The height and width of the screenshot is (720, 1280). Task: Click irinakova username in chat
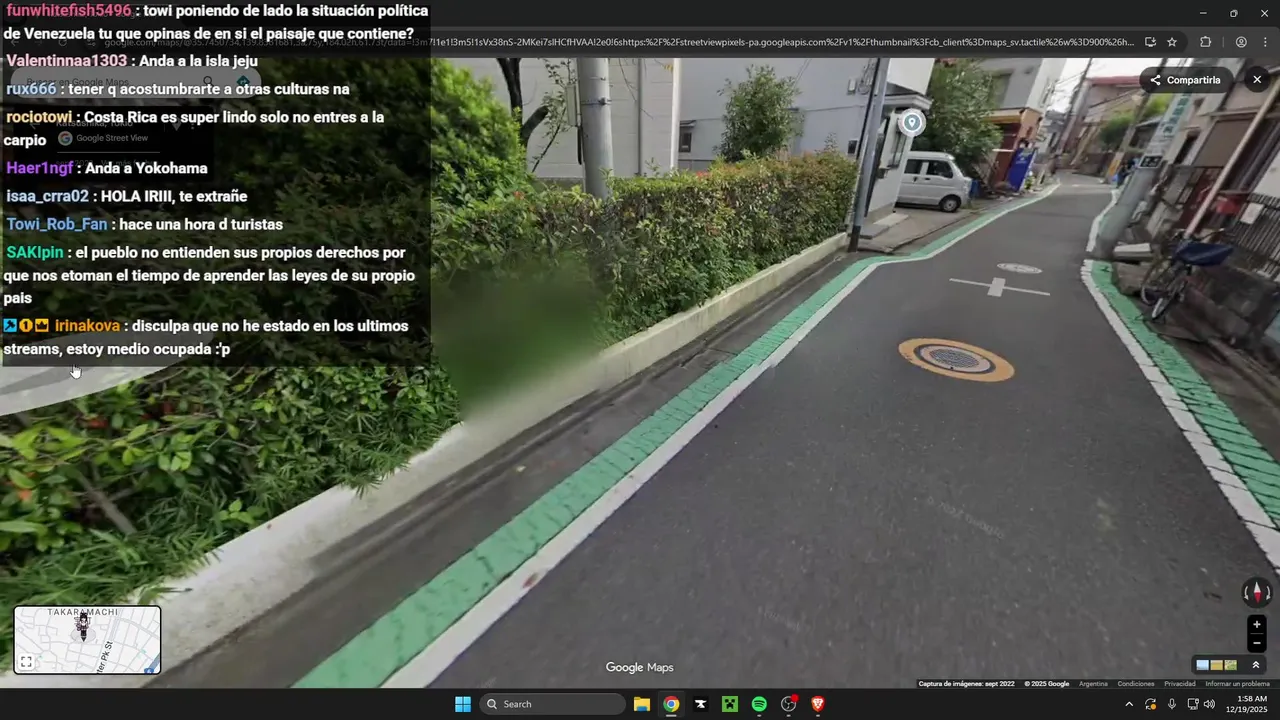[x=87, y=326]
